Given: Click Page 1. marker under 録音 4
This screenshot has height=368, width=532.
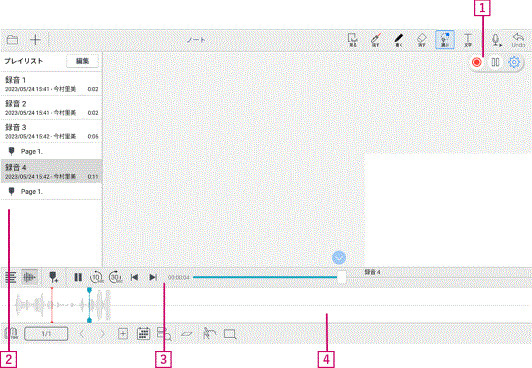Looking at the screenshot, I should pyautogui.click(x=51, y=191).
